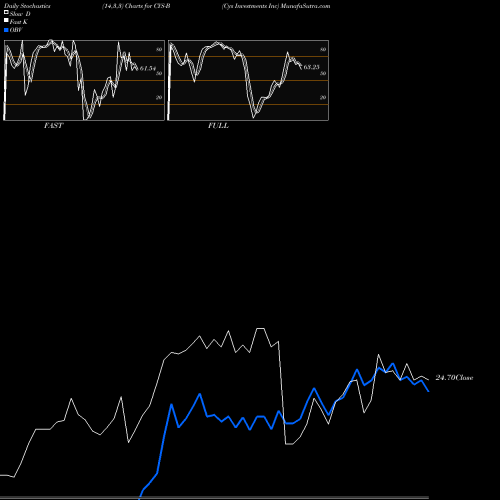Image resolution: width=500 pixels, height=500 pixels.
Task: Click the 20 level label in FULL chart
Action: [323, 97]
